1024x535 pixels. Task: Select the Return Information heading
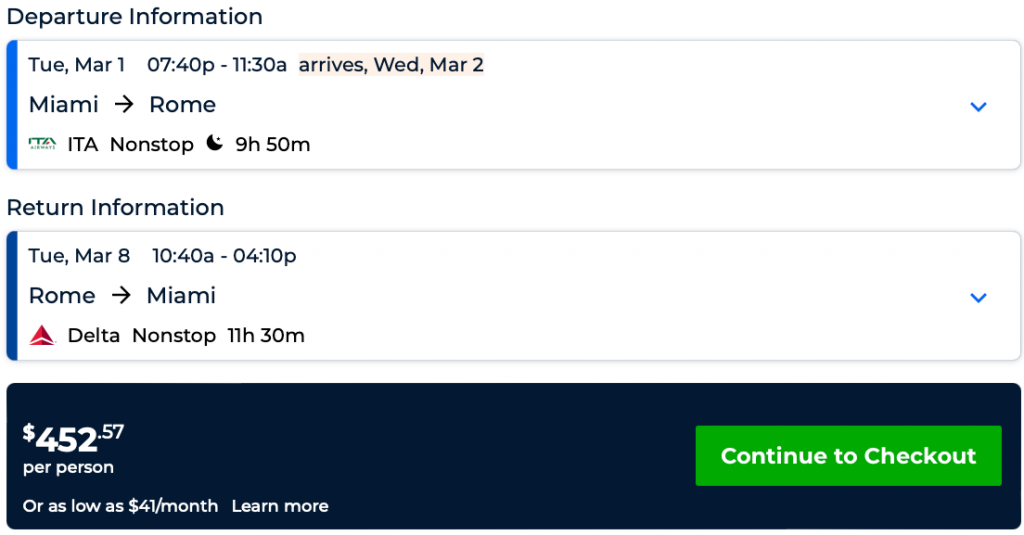point(115,207)
